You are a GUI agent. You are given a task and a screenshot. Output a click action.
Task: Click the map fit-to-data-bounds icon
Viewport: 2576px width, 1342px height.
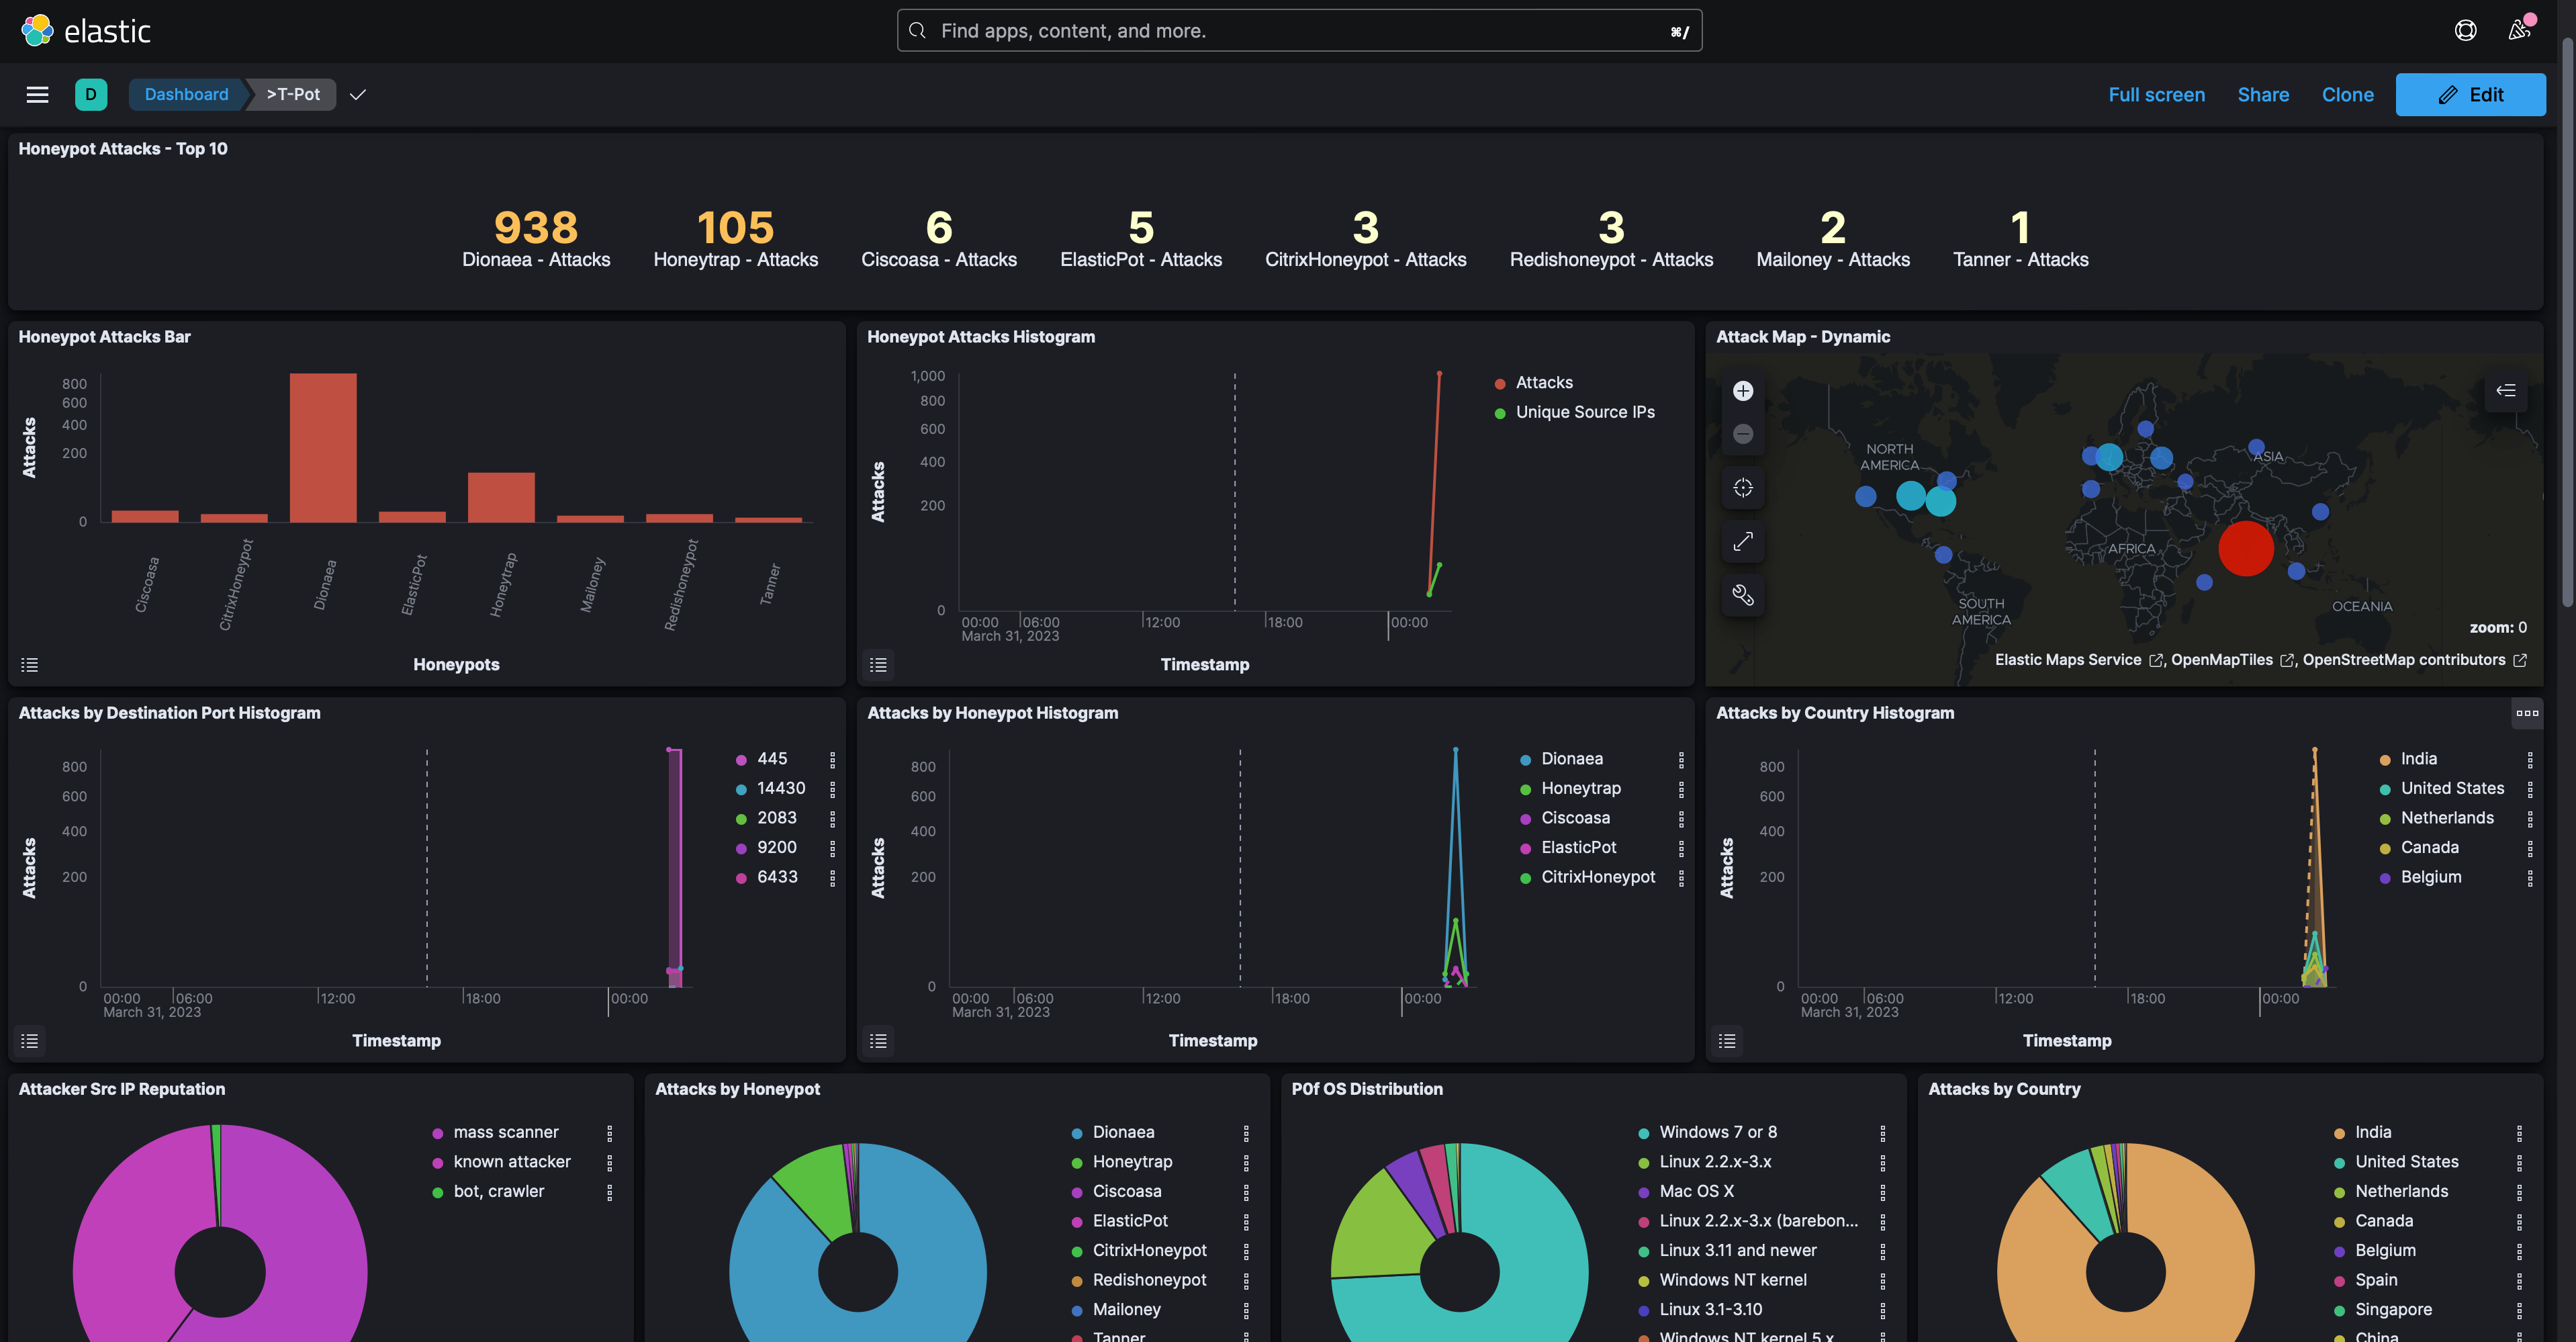click(x=1742, y=488)
